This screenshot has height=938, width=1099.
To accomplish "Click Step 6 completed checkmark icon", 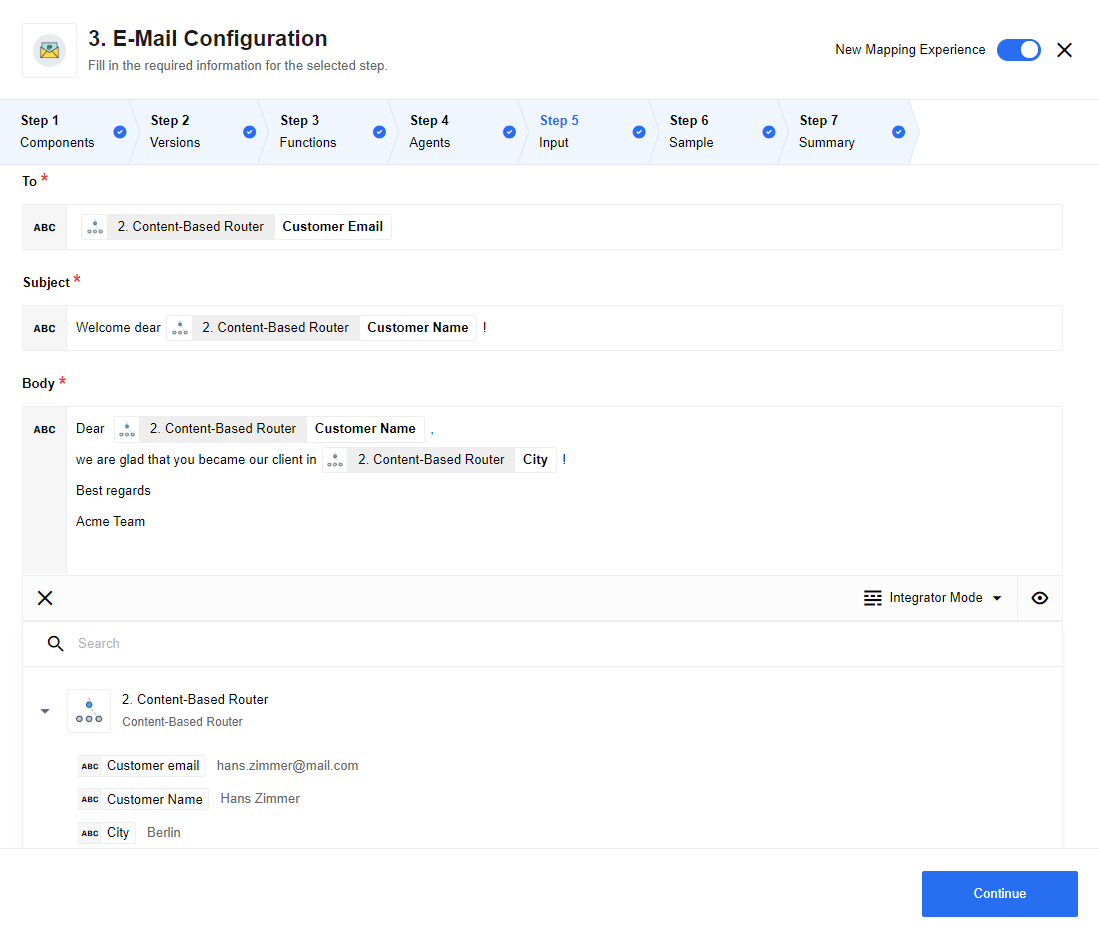I will [x=769, y=132].
